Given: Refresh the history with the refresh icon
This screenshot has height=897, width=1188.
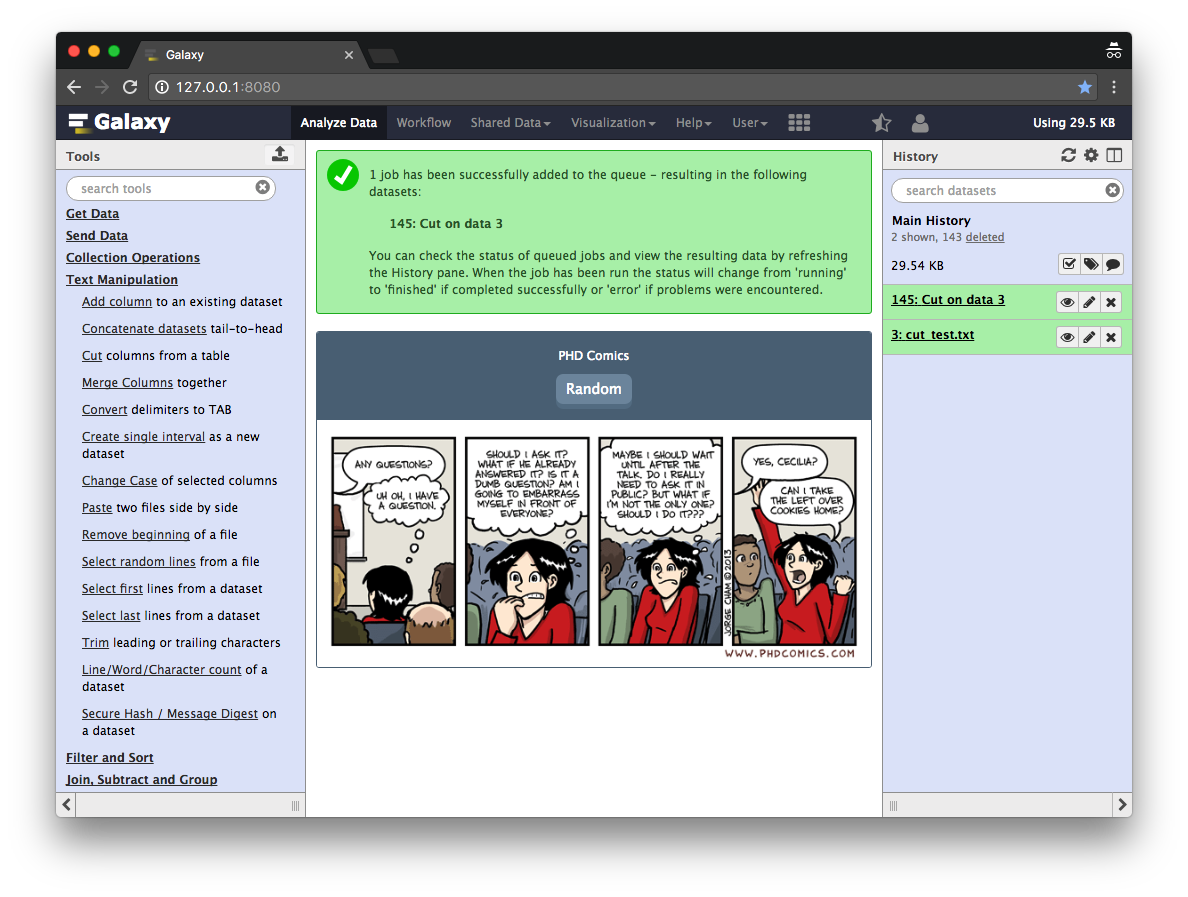Looking at the screenshot, I should 1068,155.
